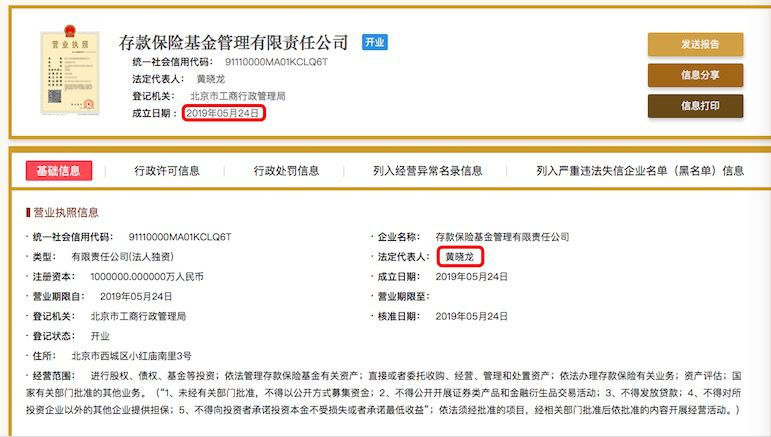Click the 登记机关 value in the details section
This screenshot has height=437, width=771.
click(138, 316)
